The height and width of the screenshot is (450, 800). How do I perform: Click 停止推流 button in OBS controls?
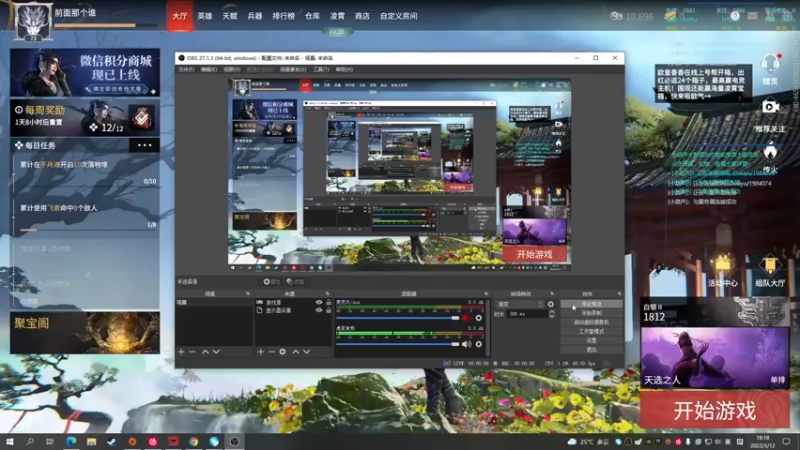coord(591,304)
